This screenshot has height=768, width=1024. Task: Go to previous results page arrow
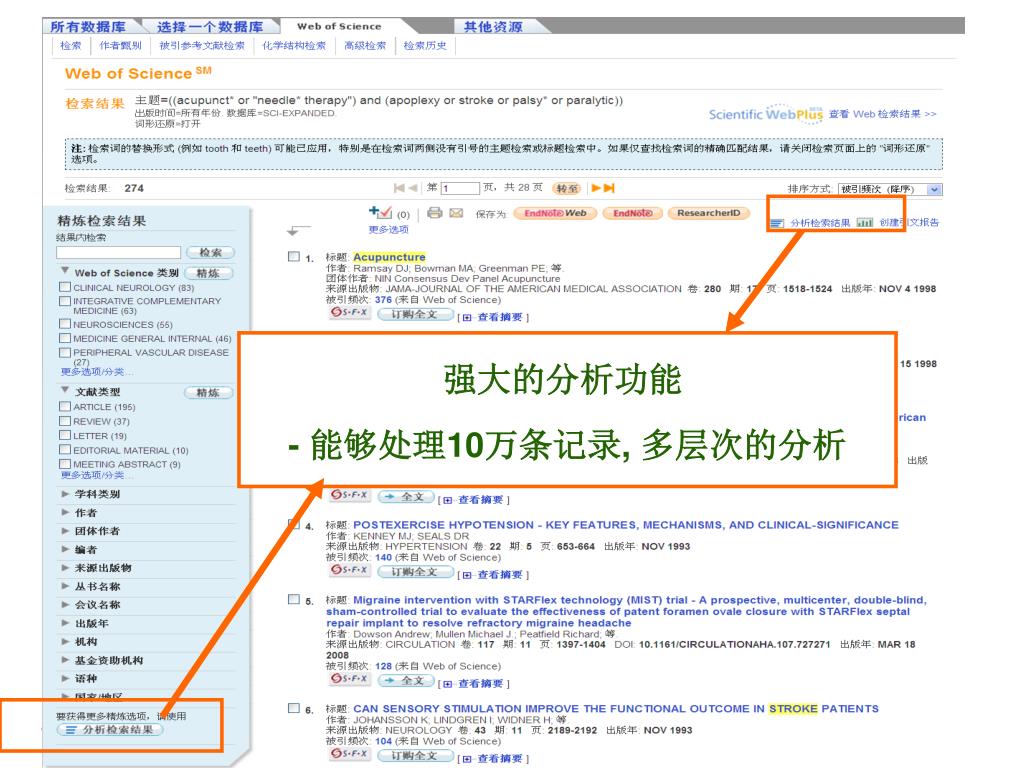pyautogui.click(x=413, y=188)
